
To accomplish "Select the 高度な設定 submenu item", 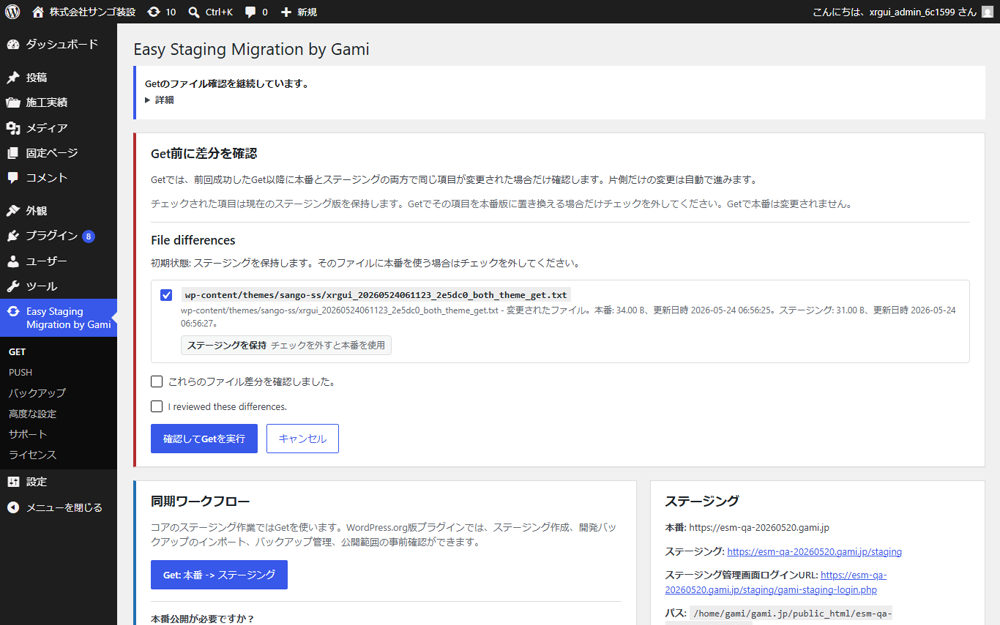I will [33, 414].
